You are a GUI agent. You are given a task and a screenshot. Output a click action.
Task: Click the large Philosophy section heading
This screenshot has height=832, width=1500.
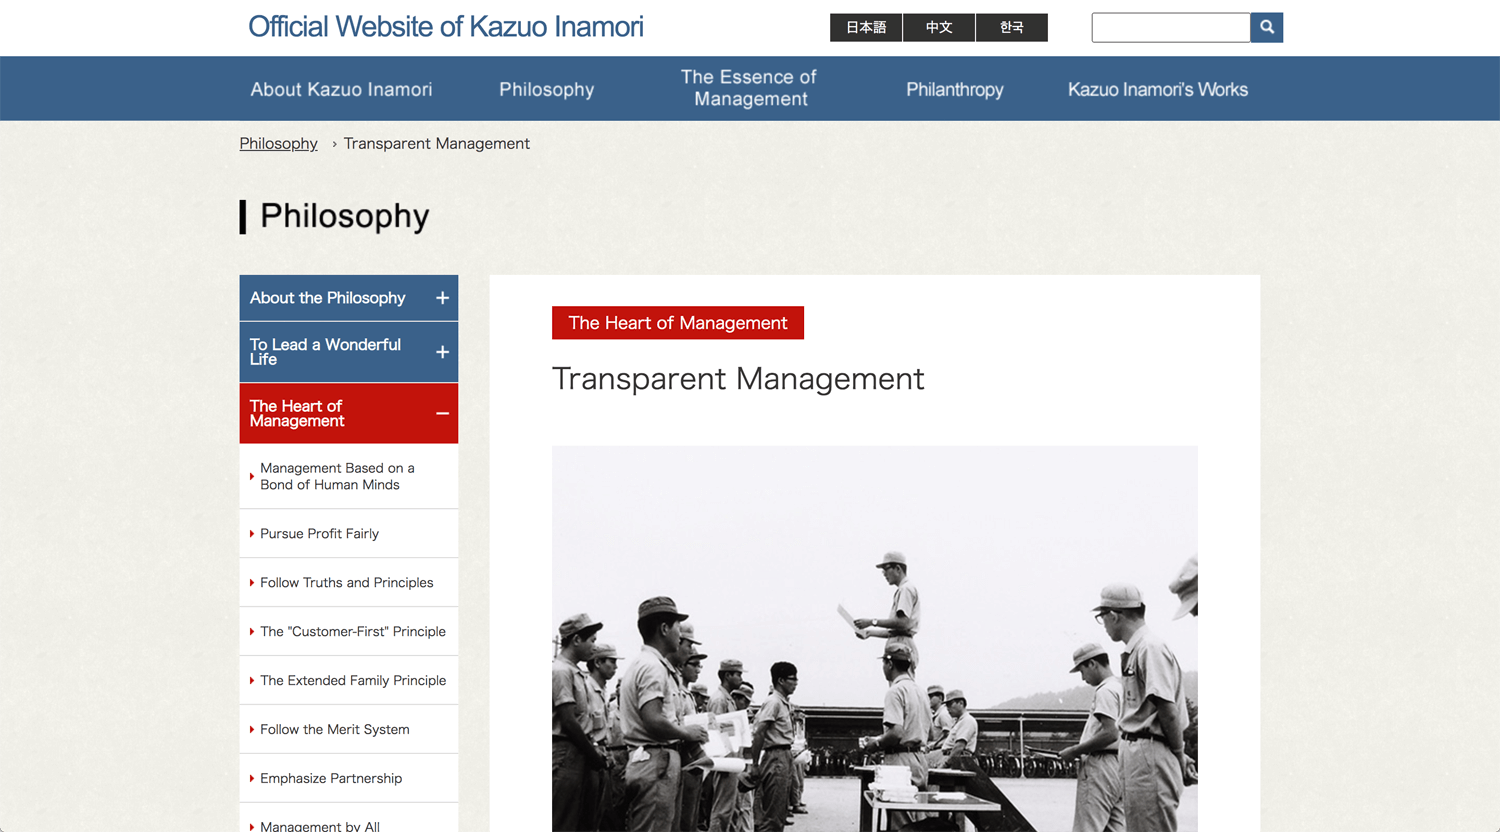(x=345, y=216)
